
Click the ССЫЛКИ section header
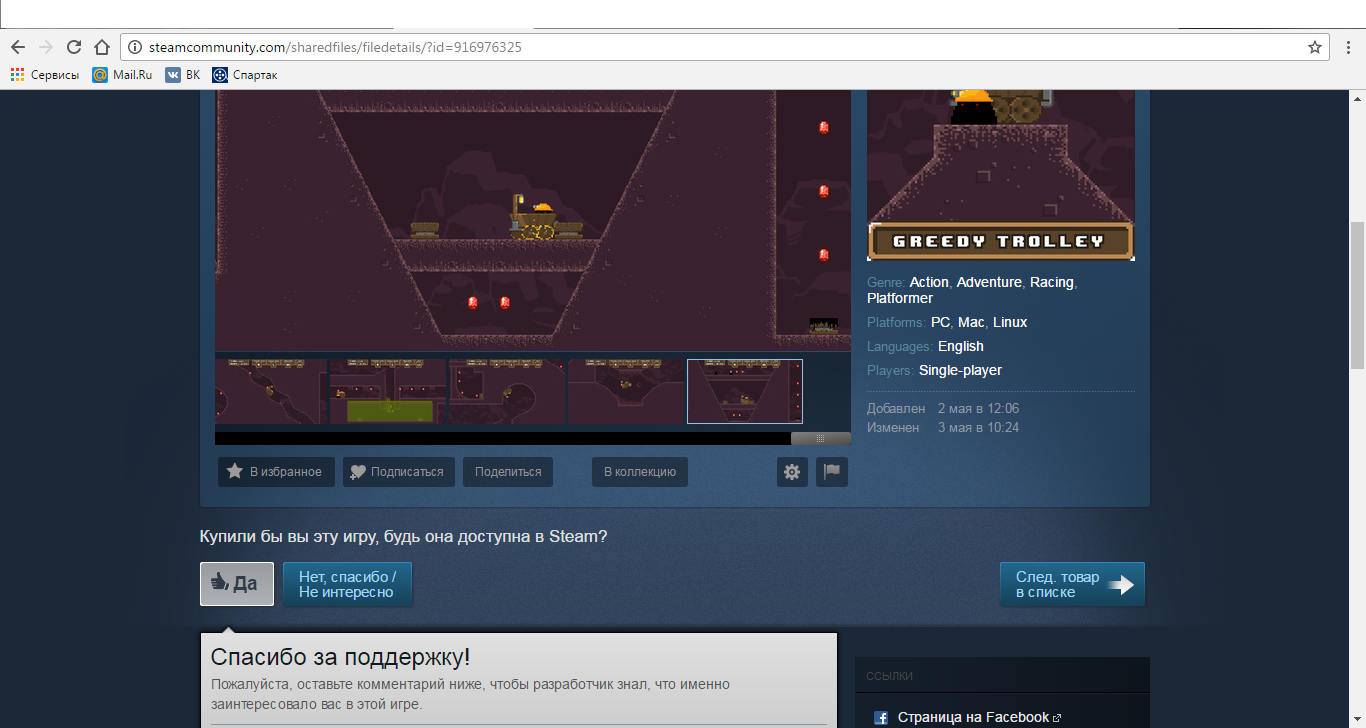[x=890, y=676]
